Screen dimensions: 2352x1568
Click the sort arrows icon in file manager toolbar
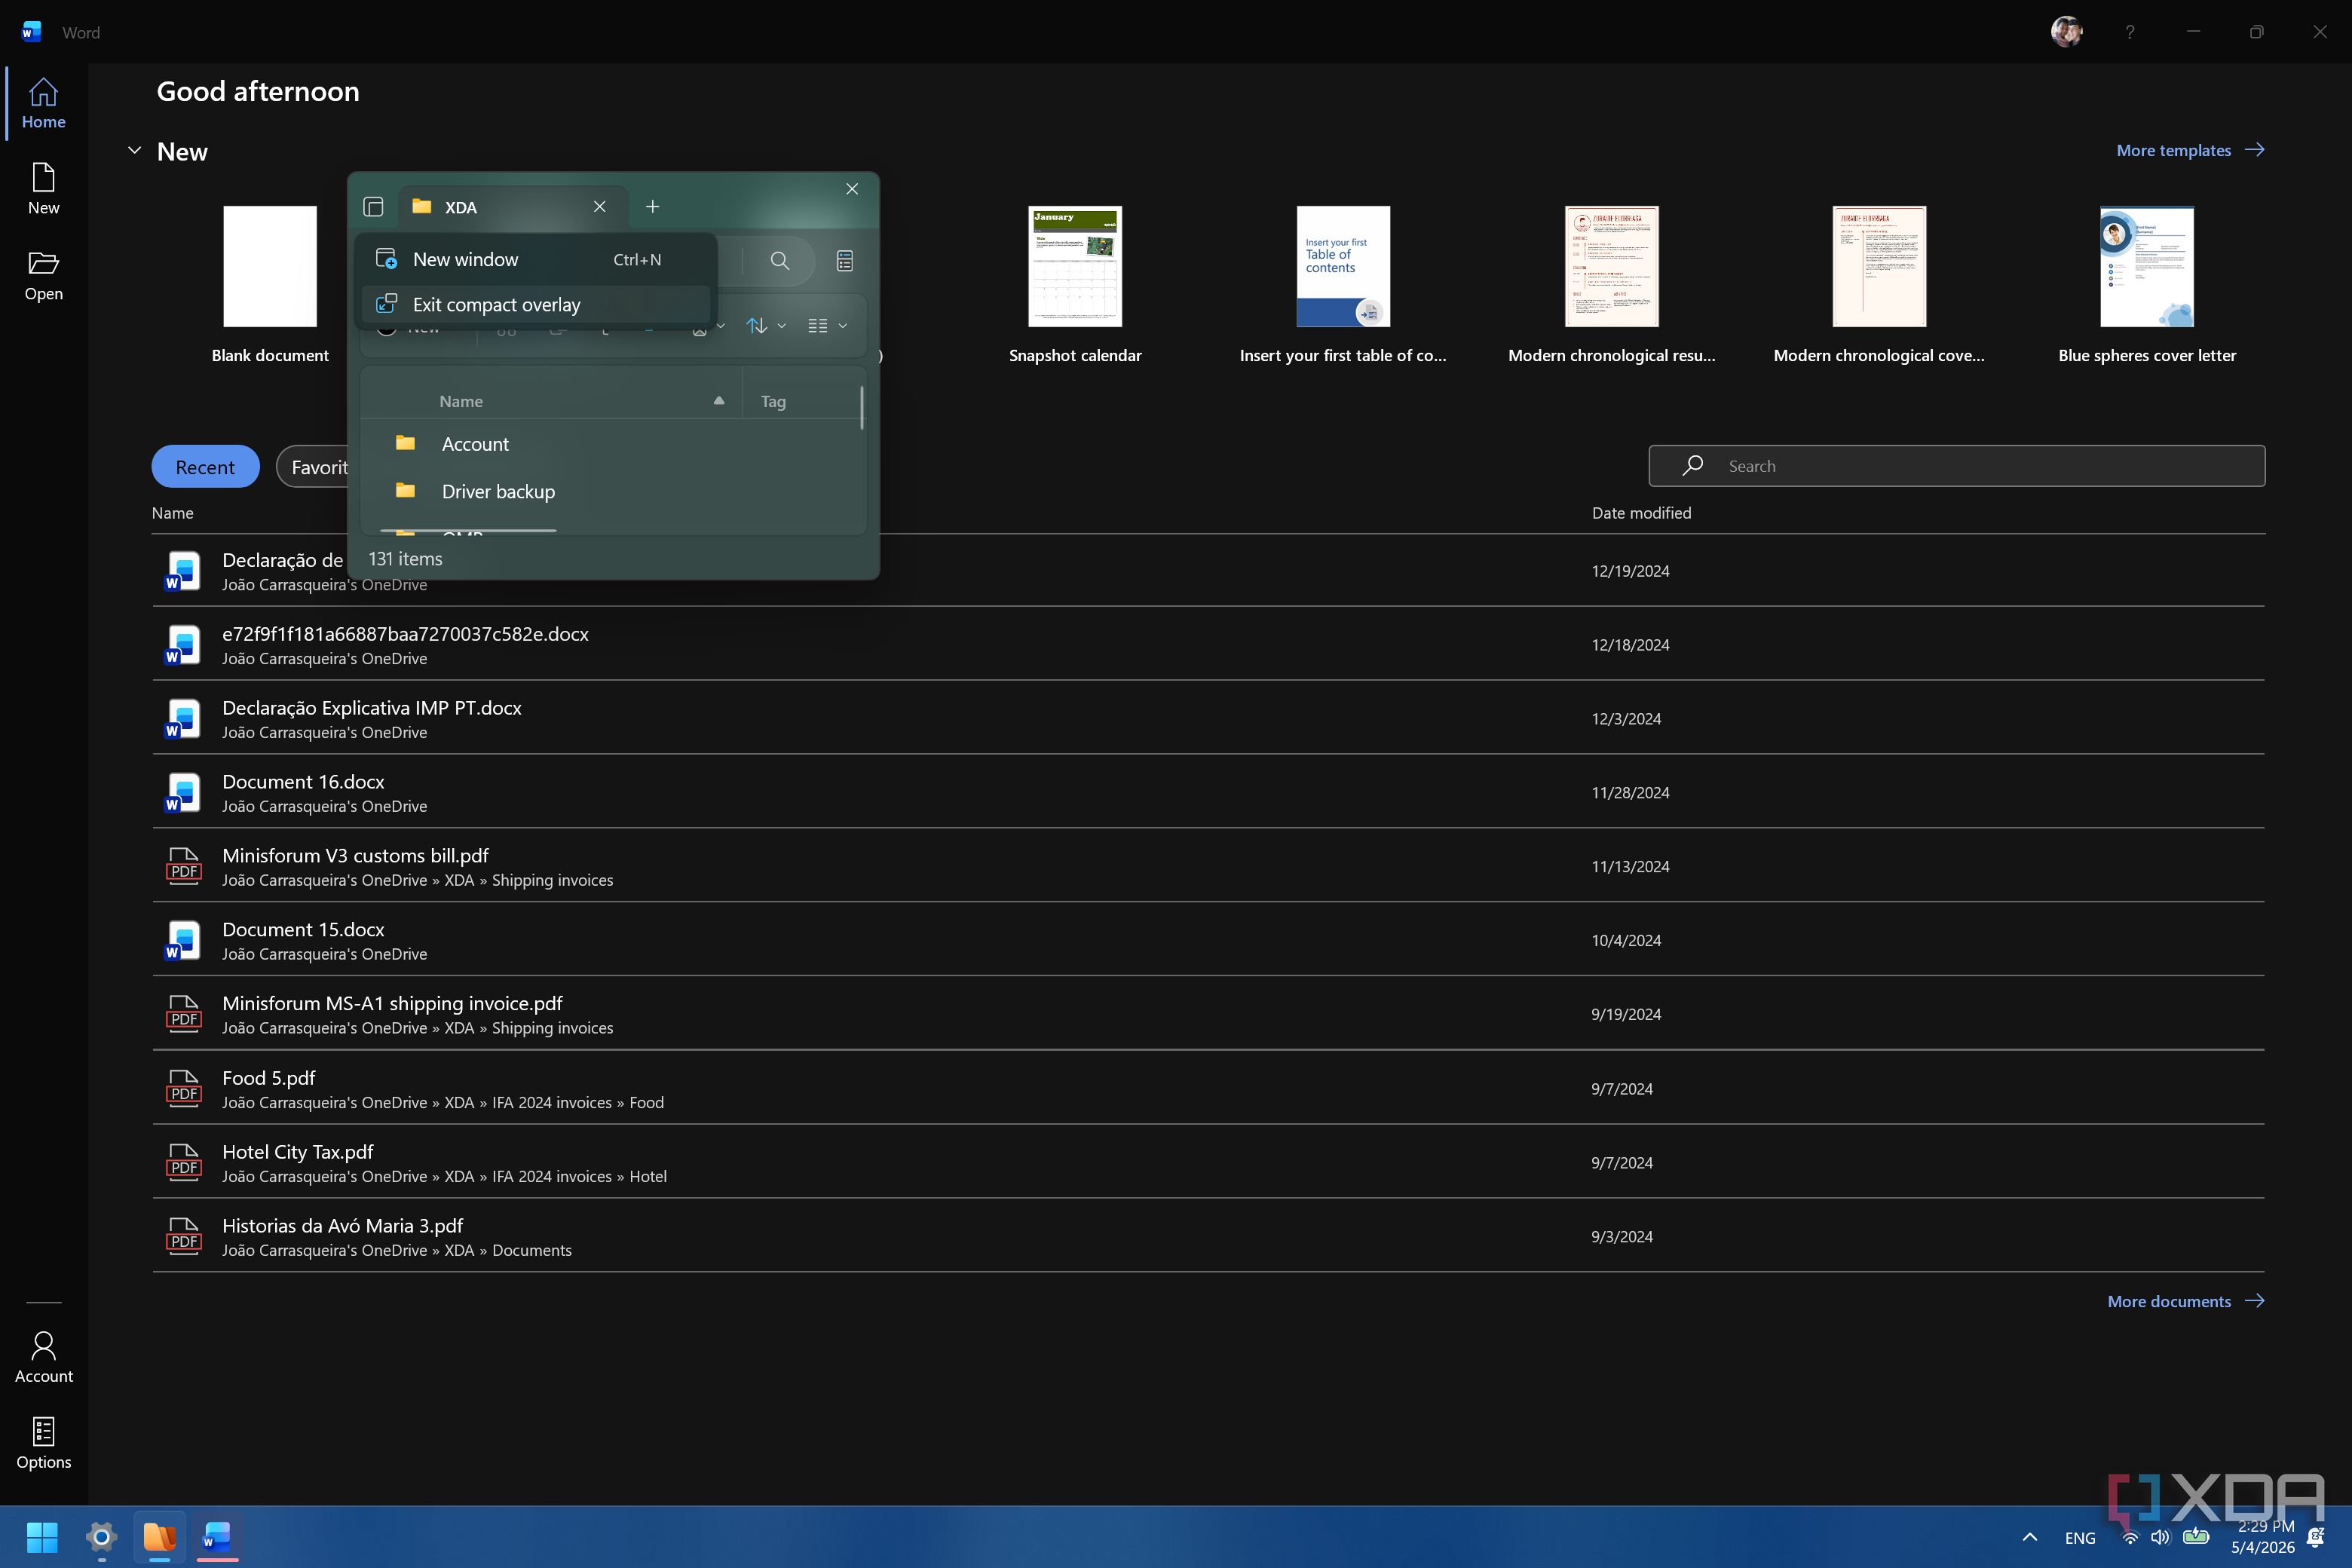tap(757, 326)
